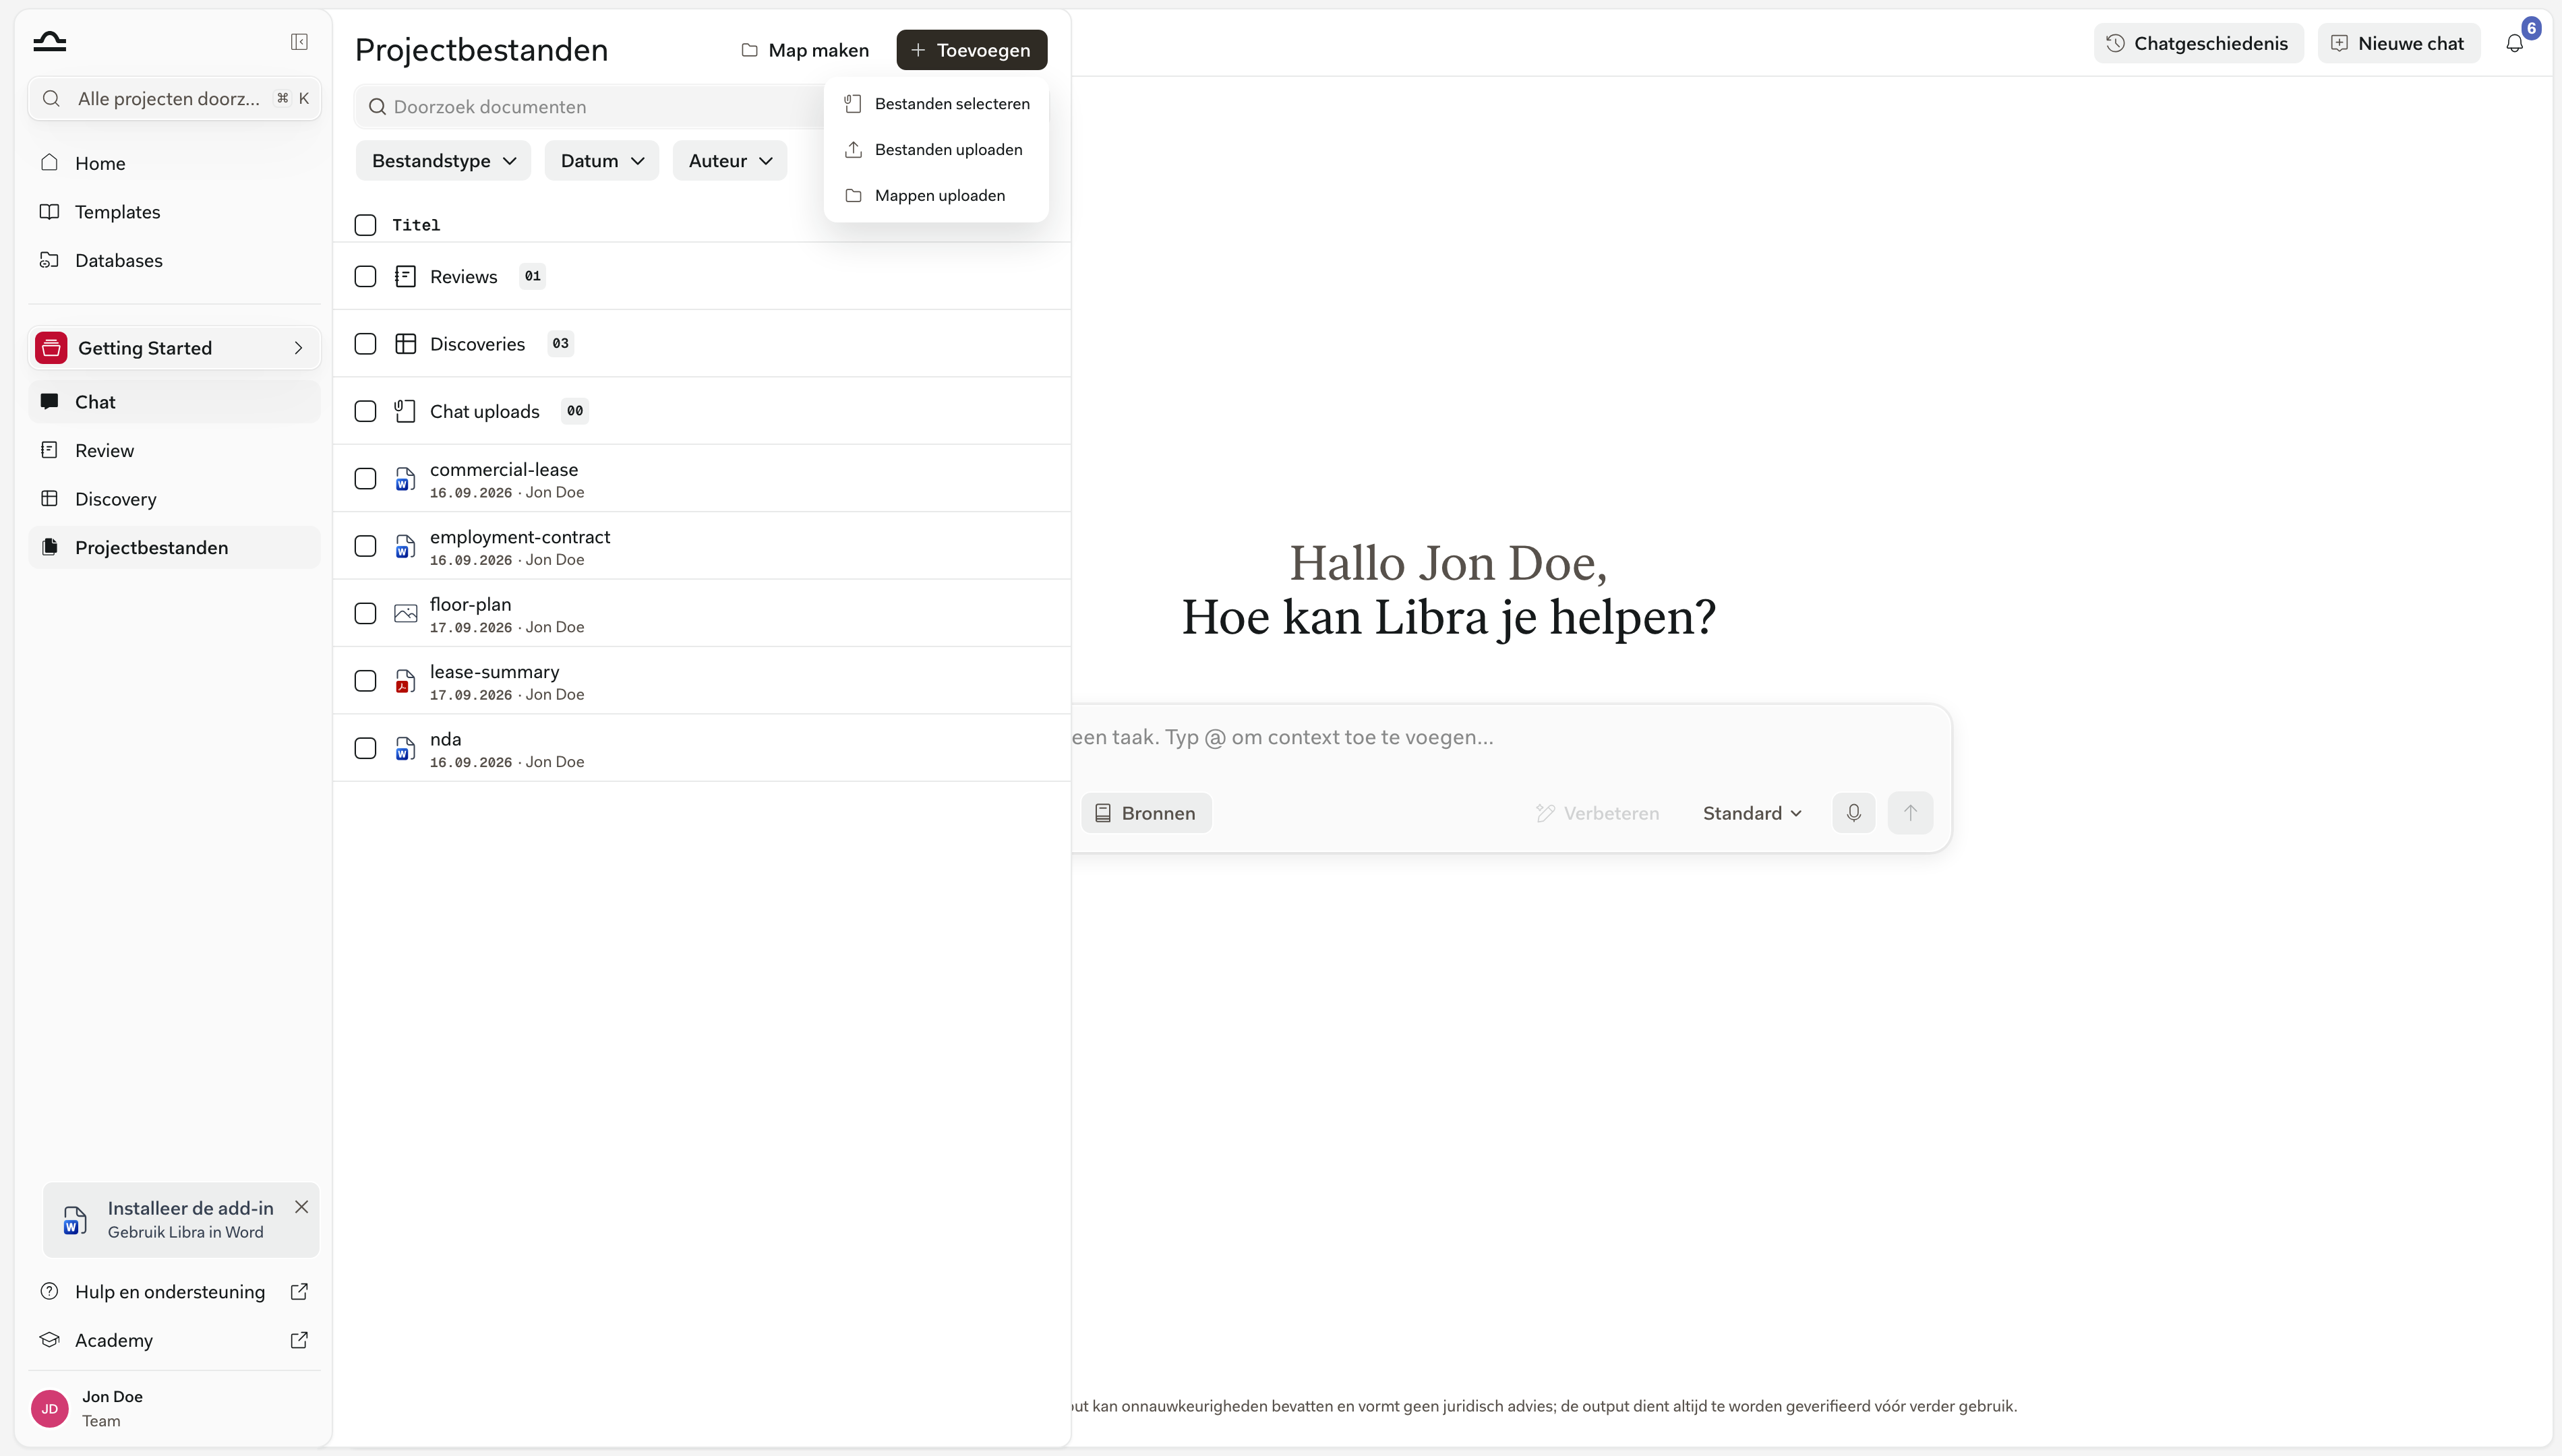The width and height of the screenshot is (2562, 1456).
Task: Toggle the select-all Titel checkbox
Action: [x=365, y=225]
